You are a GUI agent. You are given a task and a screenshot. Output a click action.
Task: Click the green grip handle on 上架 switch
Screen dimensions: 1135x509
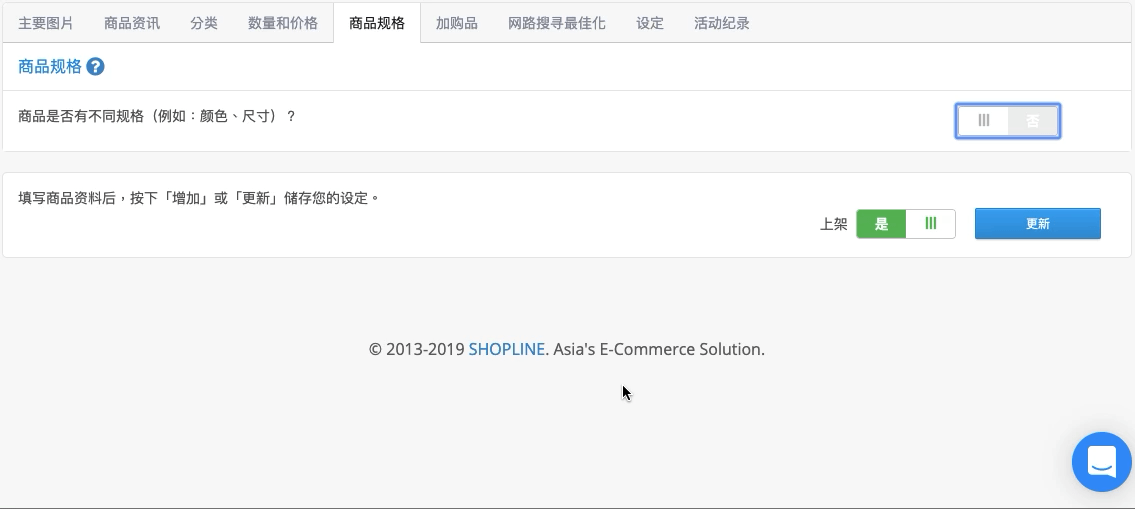pyautogui.click(x=931, y=224)
